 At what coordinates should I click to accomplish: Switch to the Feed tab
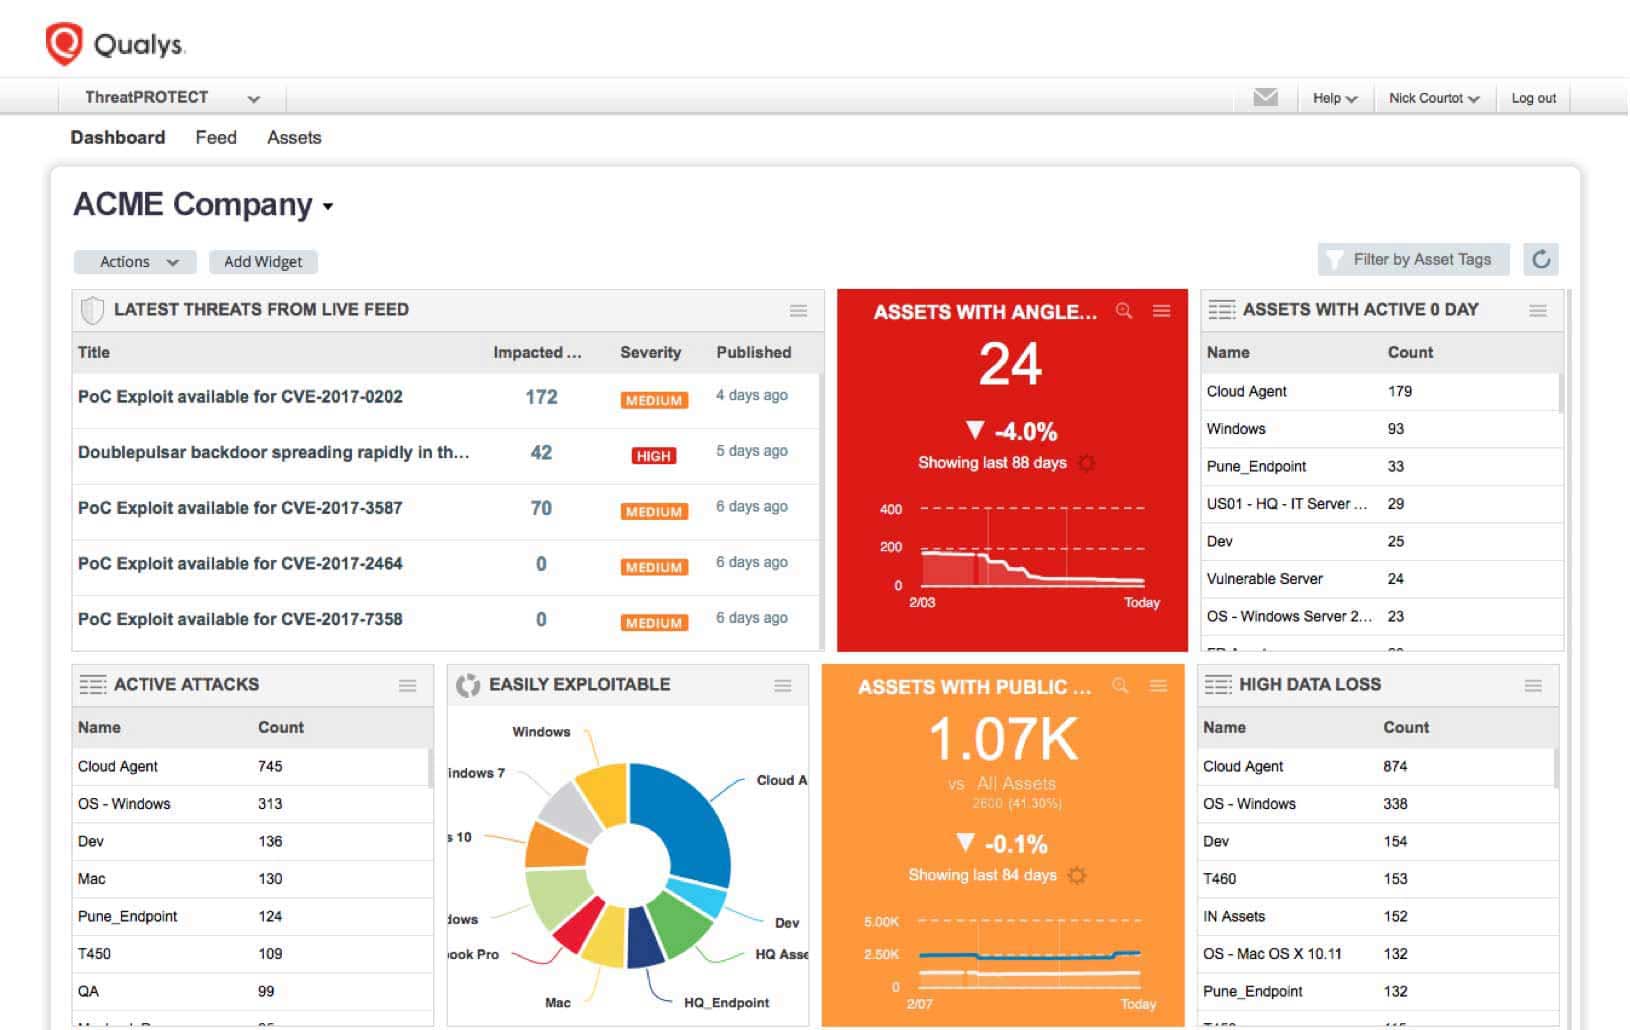[x=215, y=137]
